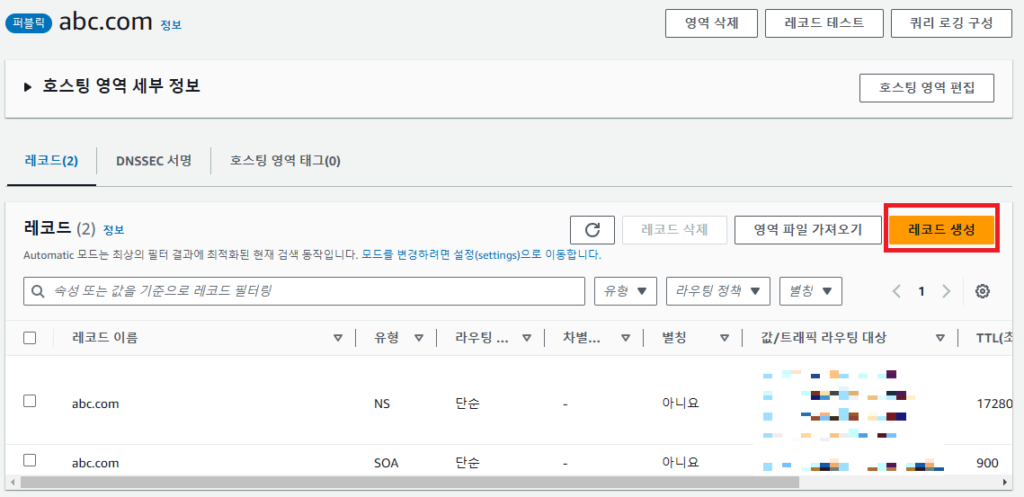Click 아니요 in the SOA row
The height and width of the screenshot is (497, 1024).
coord(680,462)
